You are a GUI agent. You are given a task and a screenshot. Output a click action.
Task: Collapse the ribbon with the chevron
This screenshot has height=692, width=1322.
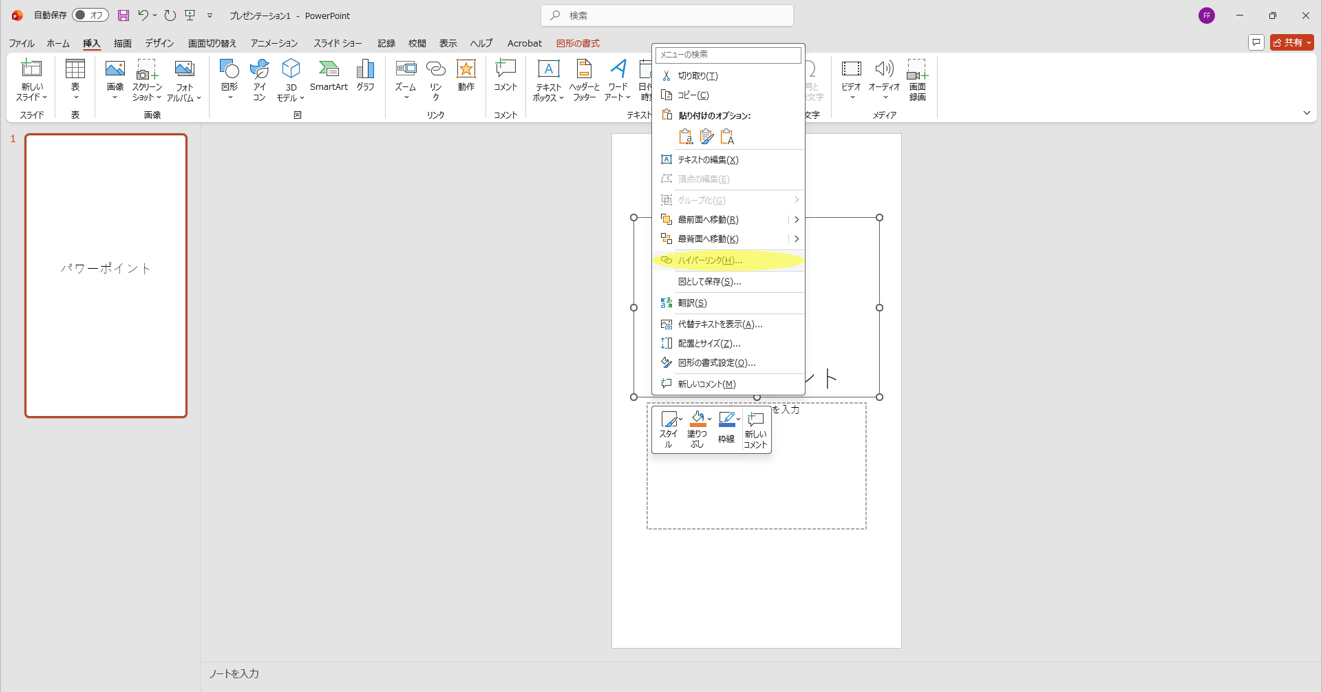(1306, 113)
